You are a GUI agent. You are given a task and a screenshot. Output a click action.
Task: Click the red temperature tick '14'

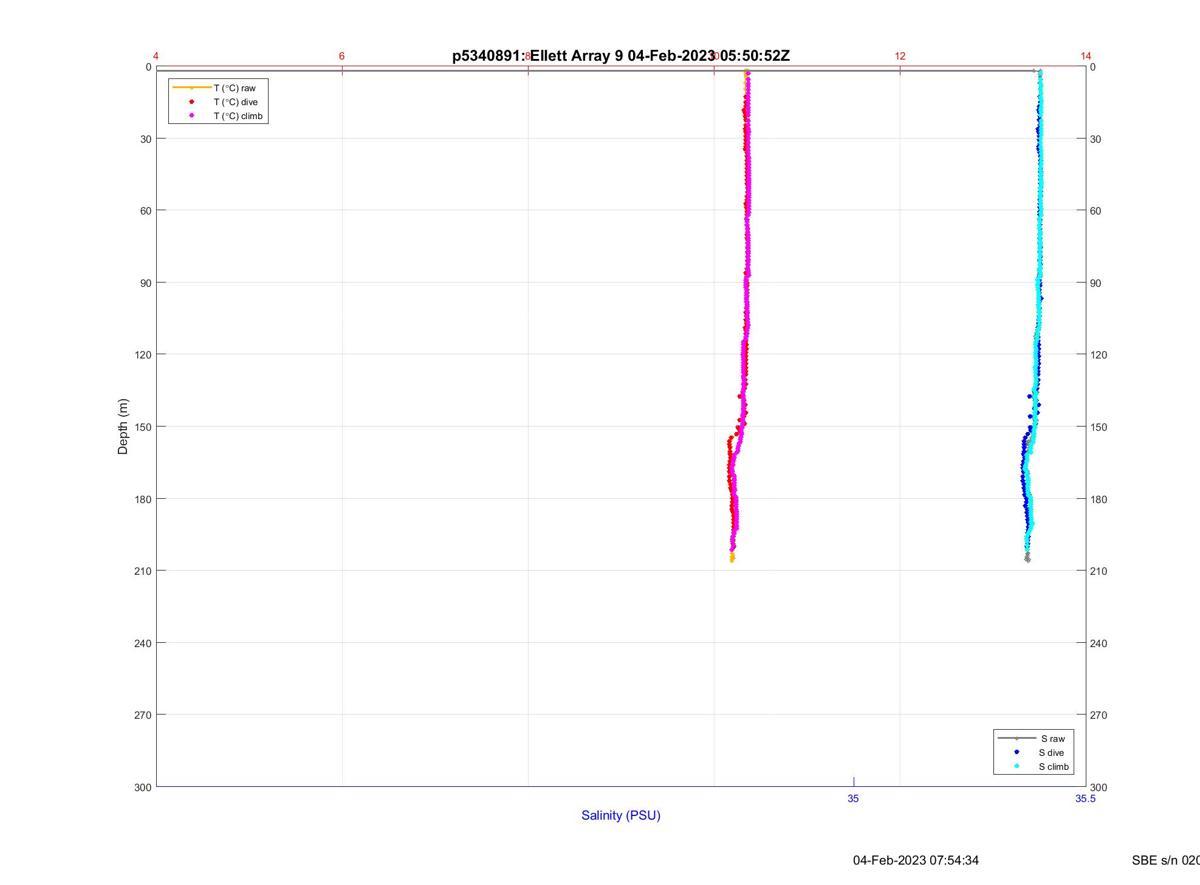pos(1086,56)
